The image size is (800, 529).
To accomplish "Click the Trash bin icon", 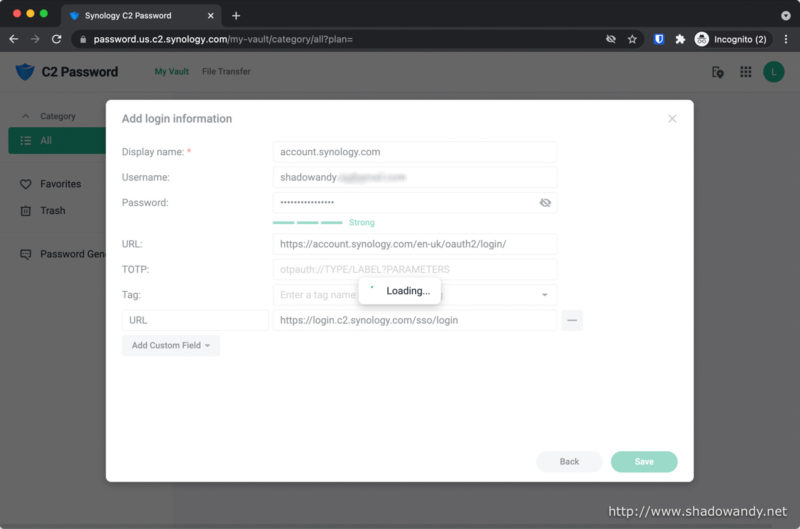I will [x=26, y=211].
